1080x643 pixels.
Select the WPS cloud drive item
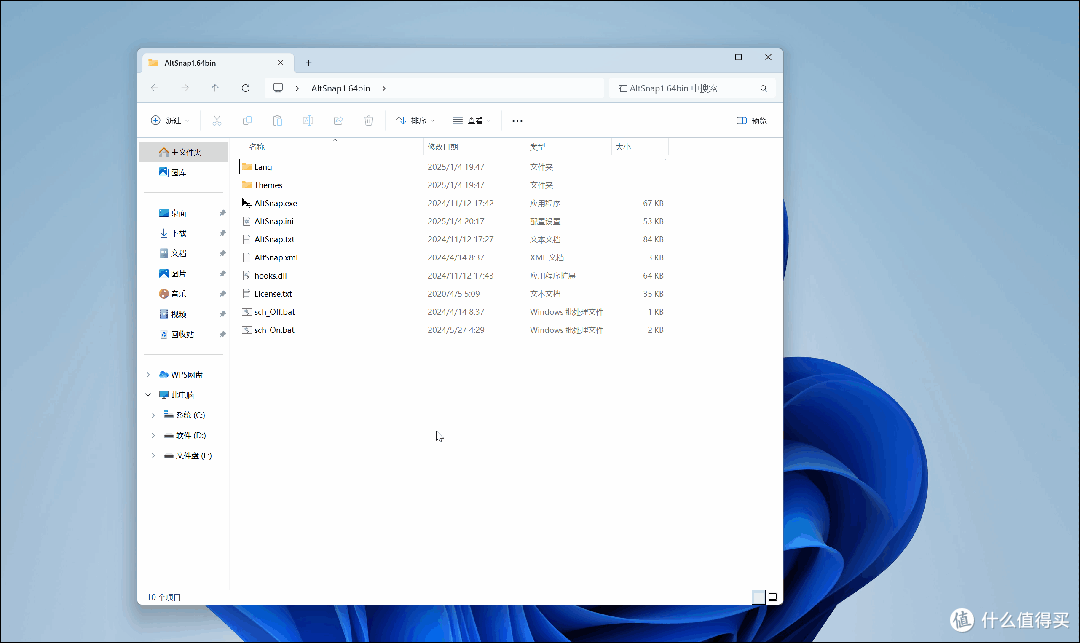(183, 375)
